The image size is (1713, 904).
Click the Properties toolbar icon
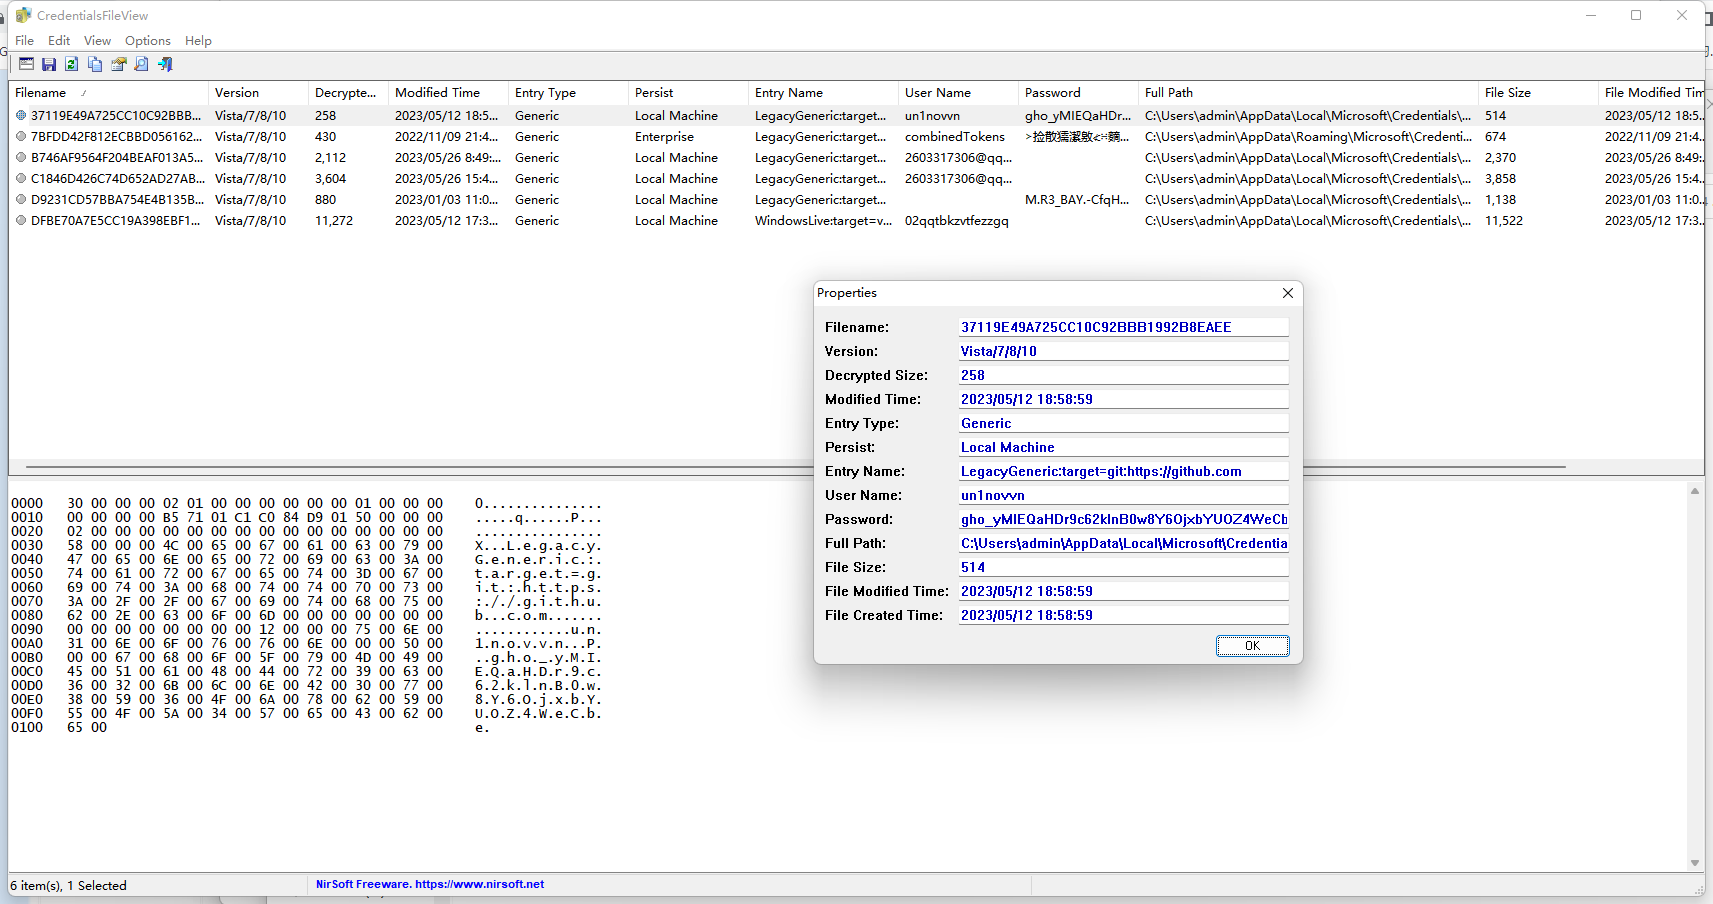tap(119, 64)
